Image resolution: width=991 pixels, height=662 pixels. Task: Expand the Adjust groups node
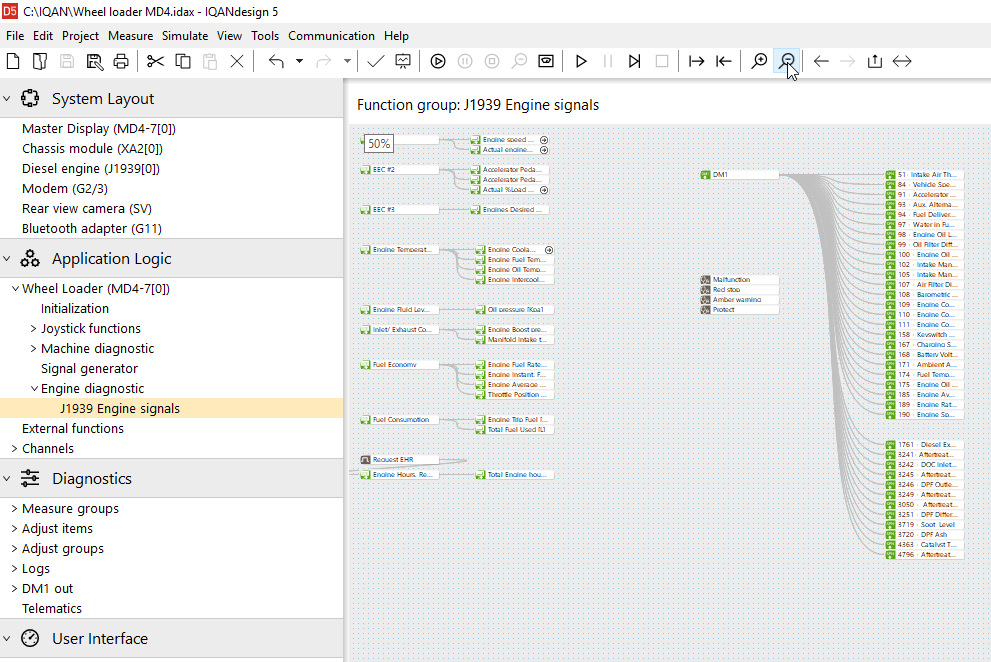[15, 549]
